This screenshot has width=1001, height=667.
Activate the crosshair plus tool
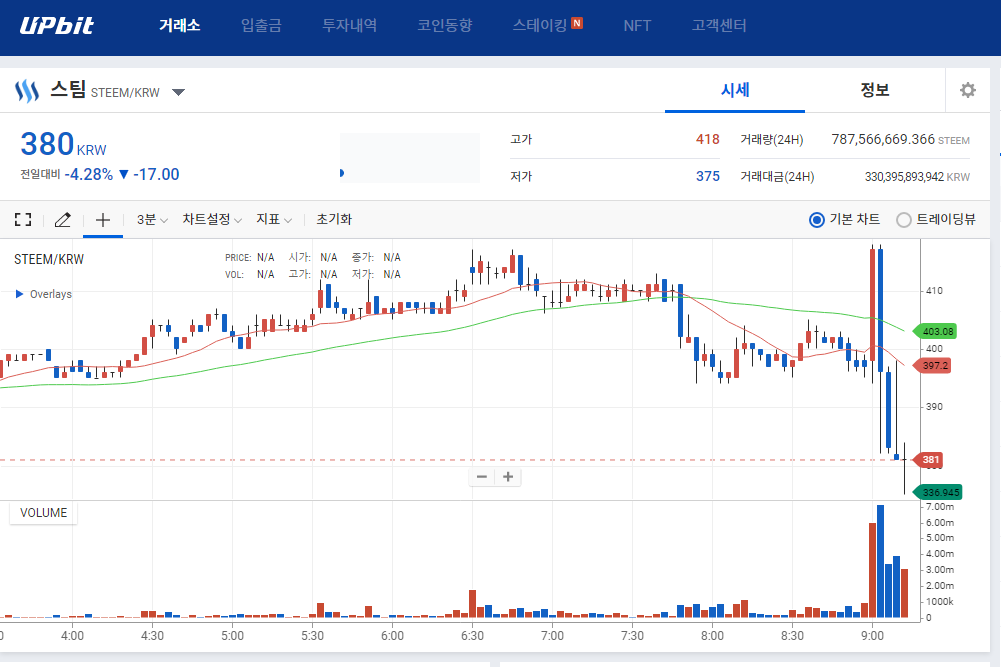coord(103,220)
